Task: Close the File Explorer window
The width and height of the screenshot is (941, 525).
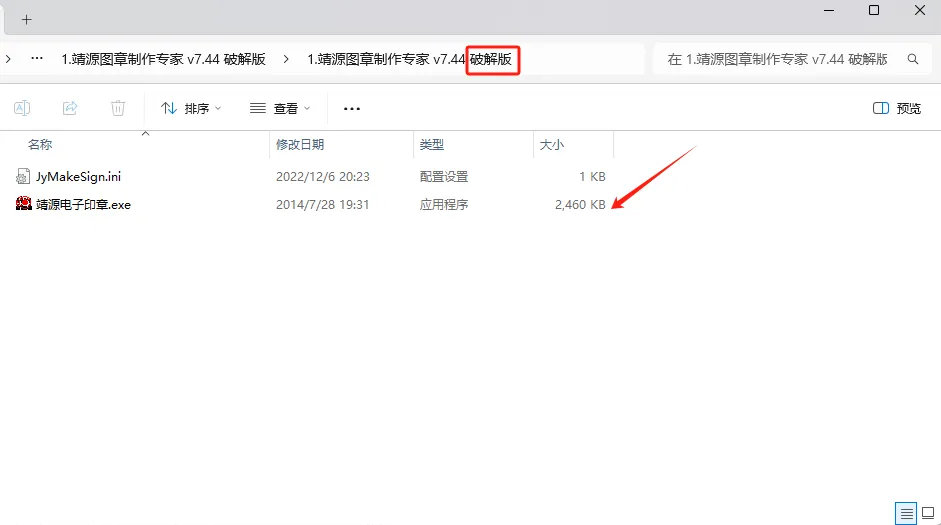Action: click(919, 10)
